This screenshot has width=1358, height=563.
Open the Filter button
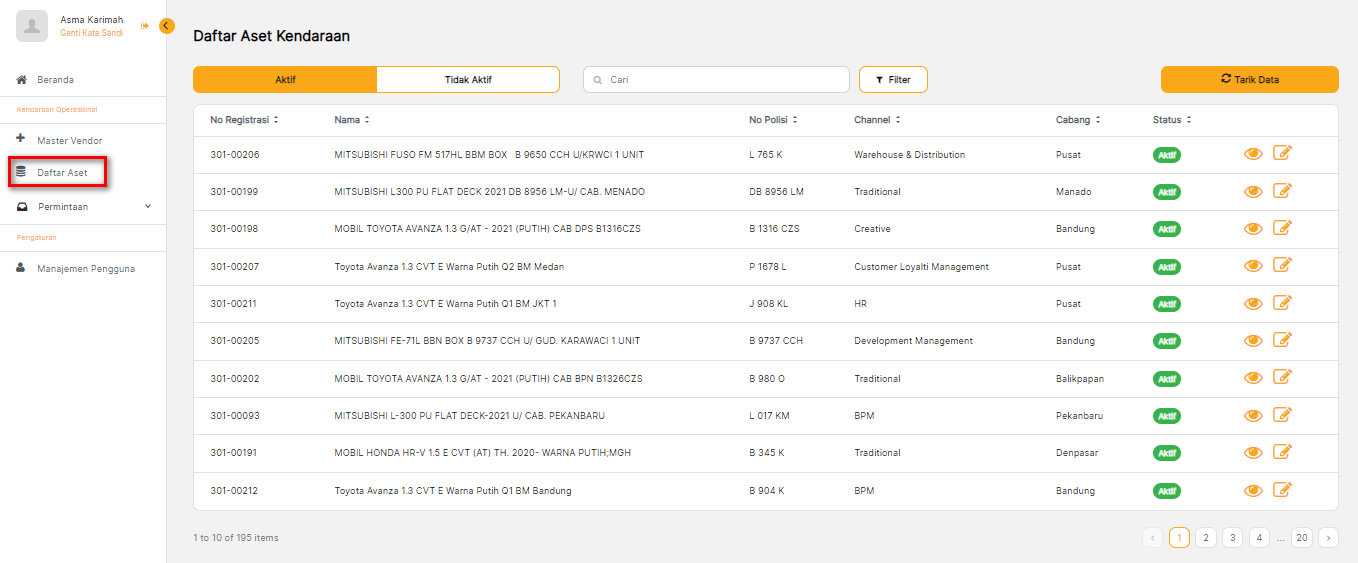point(893,80)
